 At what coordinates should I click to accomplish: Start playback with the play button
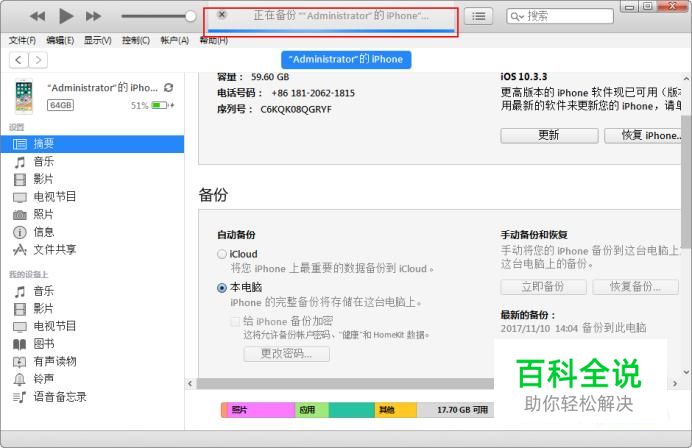[66, 16]
